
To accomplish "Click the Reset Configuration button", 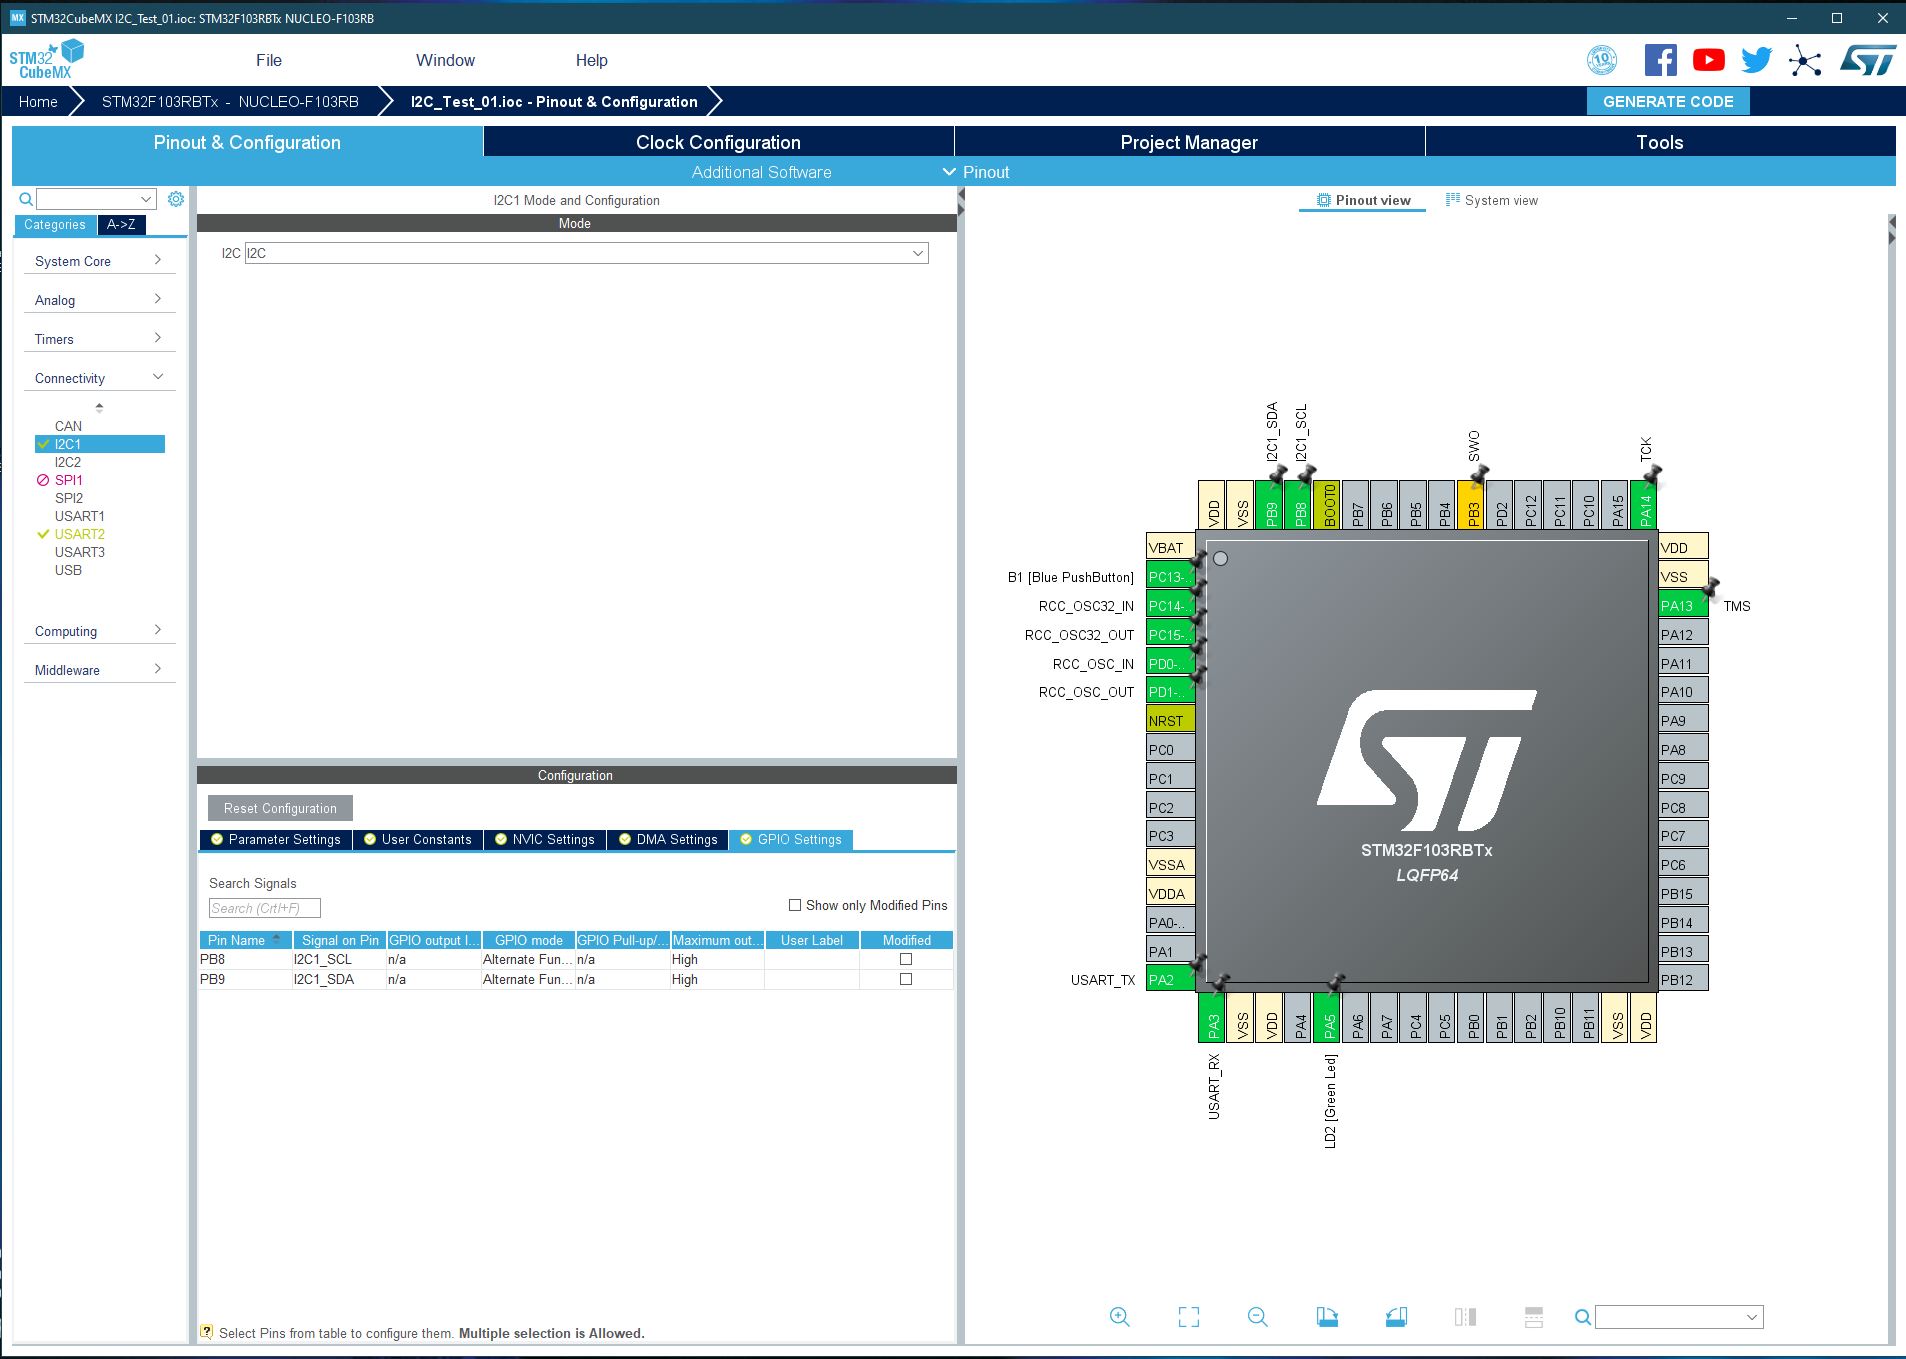I will (280, 808).
